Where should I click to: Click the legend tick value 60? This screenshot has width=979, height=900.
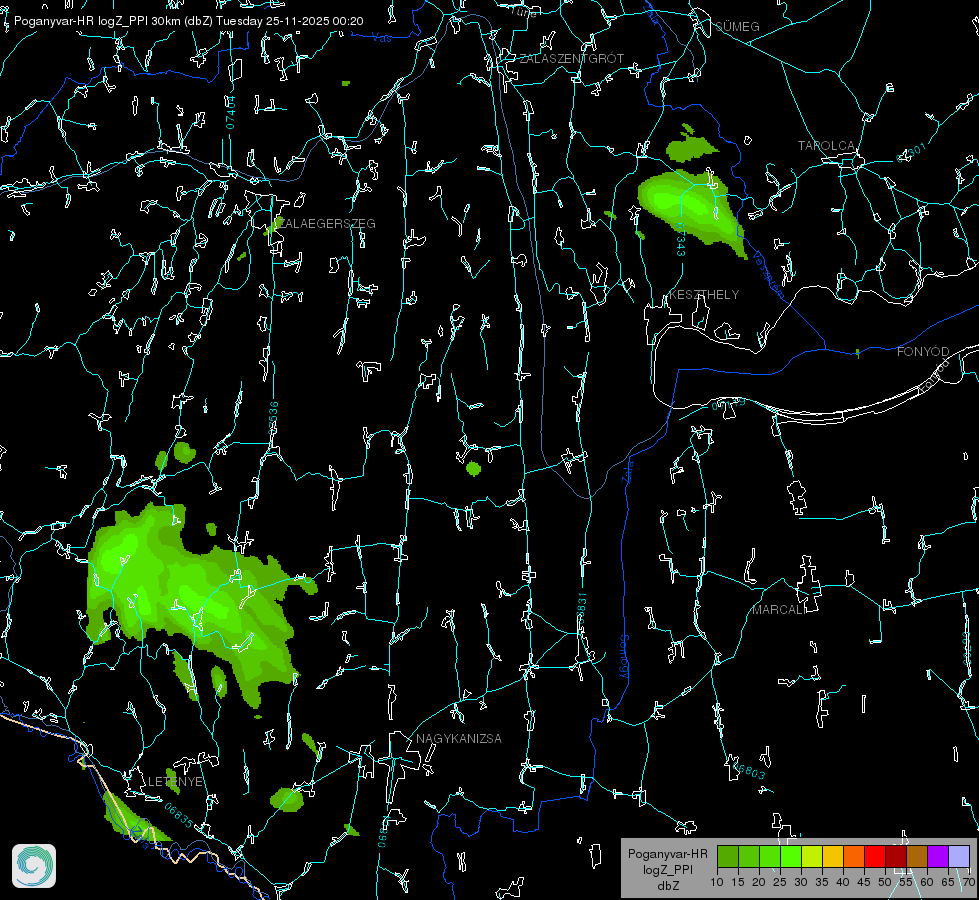pos(927,882)
